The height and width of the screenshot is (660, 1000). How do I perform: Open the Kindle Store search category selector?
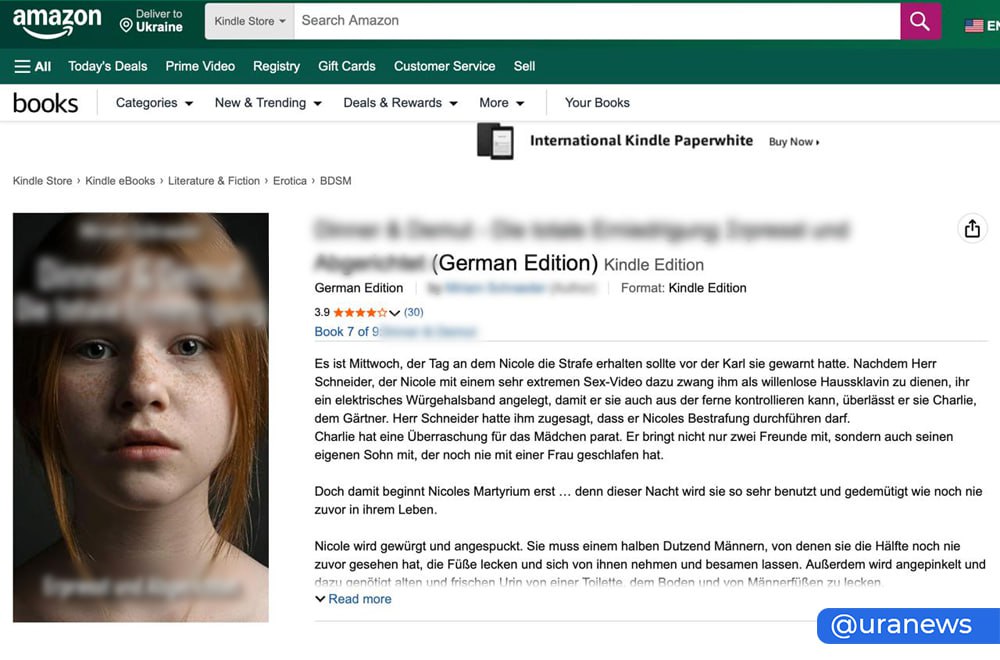tap(249, 21)
